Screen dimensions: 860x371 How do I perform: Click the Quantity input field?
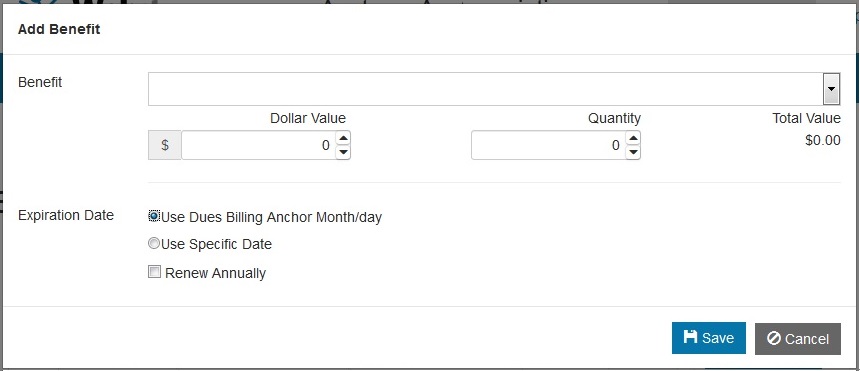pyautogui.click(x=548, y=145)
